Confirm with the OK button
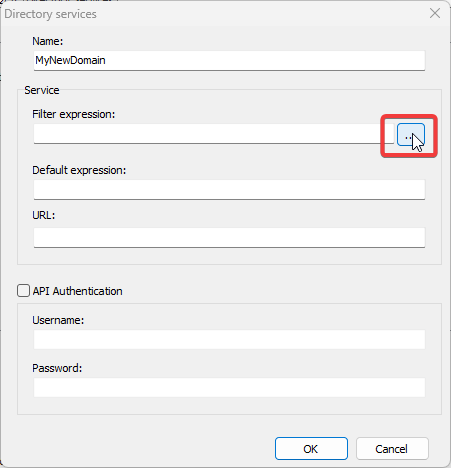Screen dimensions: 451x468 [311, 449]
